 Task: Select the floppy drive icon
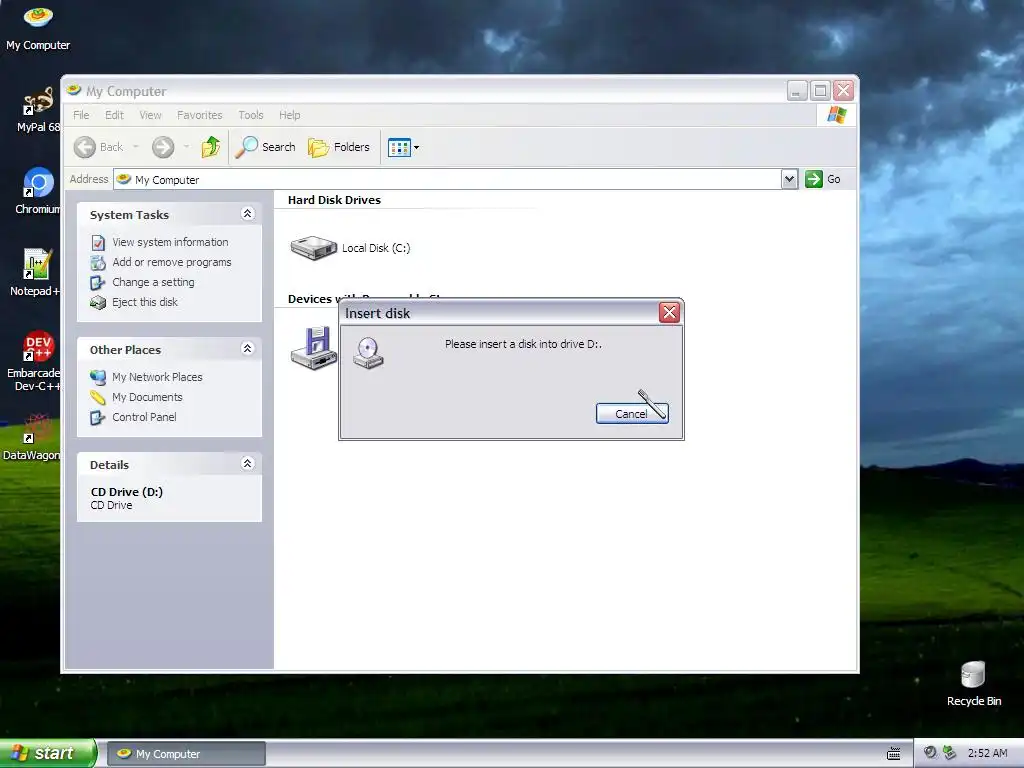click(314, 348)
